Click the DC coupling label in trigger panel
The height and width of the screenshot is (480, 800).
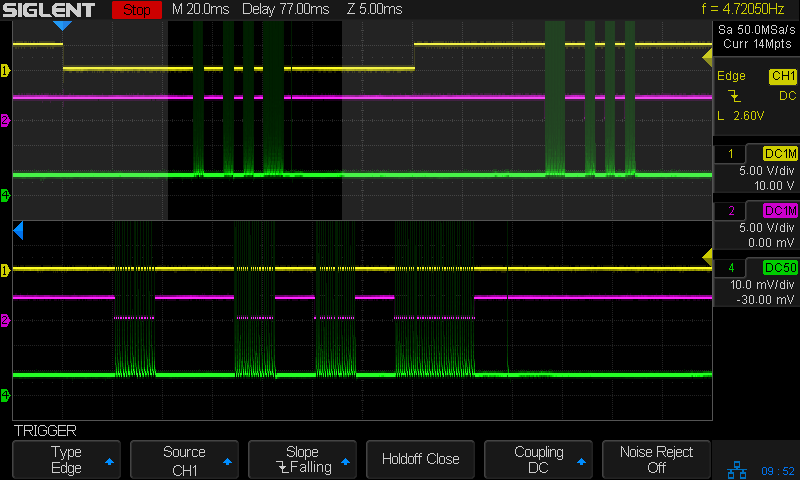pyautogui.click(x=787, y=96)
